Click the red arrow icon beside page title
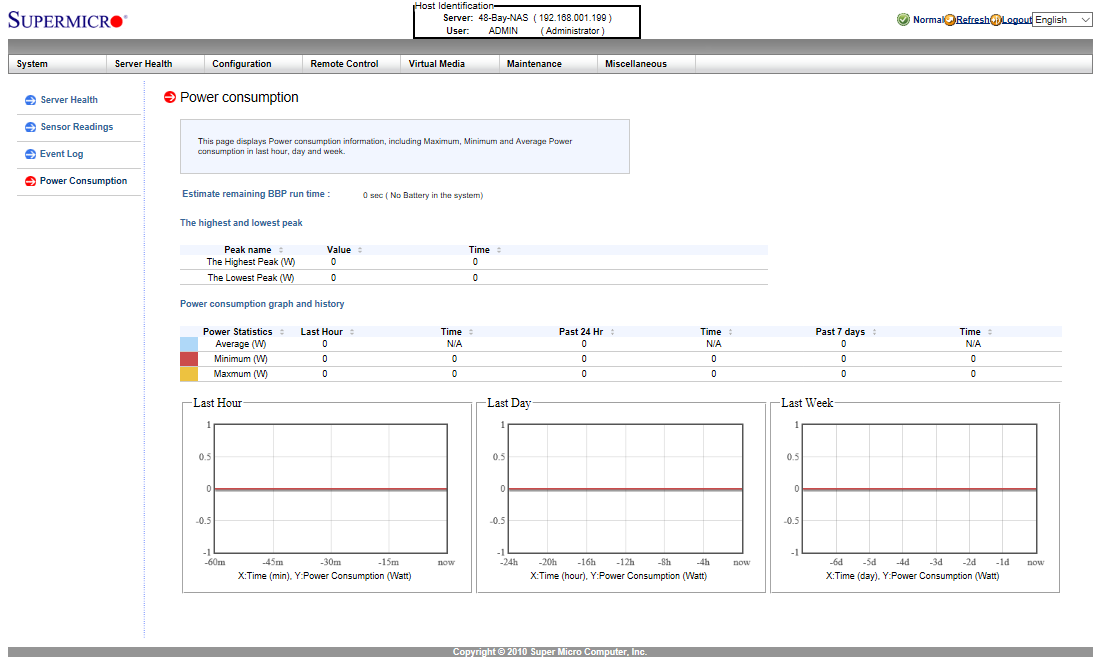 (x=169, y=97)
